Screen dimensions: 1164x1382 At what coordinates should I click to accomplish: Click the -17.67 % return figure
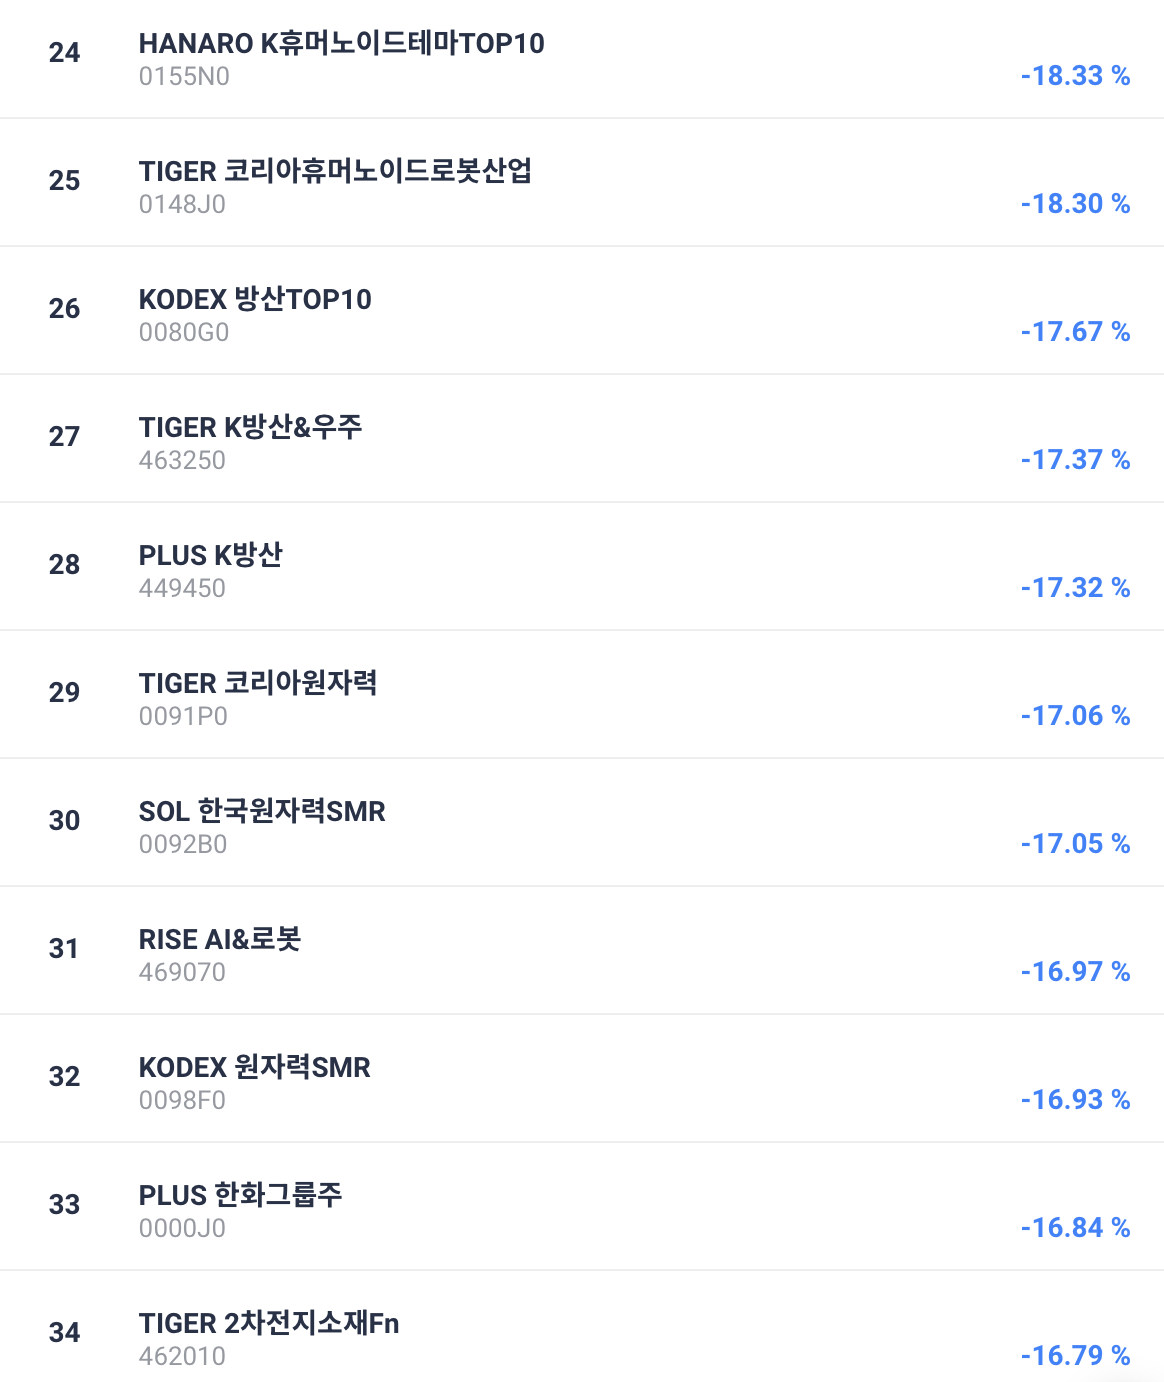1075,332
